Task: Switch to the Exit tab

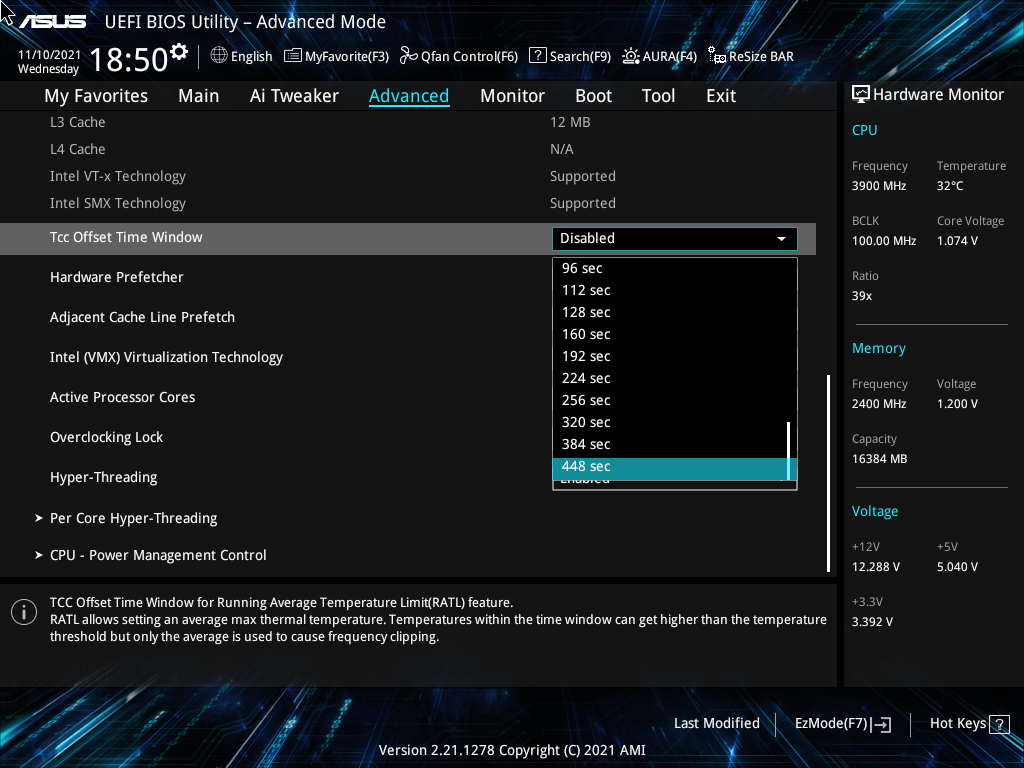Action: 721,96
